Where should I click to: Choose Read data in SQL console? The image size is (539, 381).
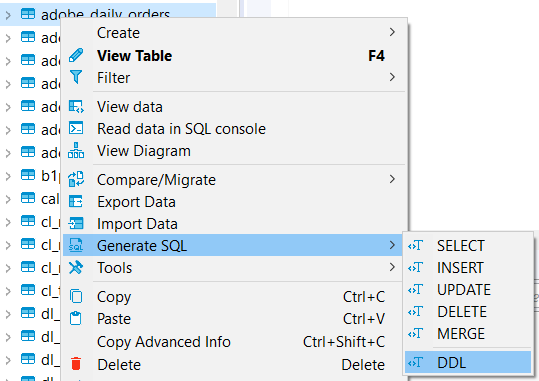click(233, 129)
